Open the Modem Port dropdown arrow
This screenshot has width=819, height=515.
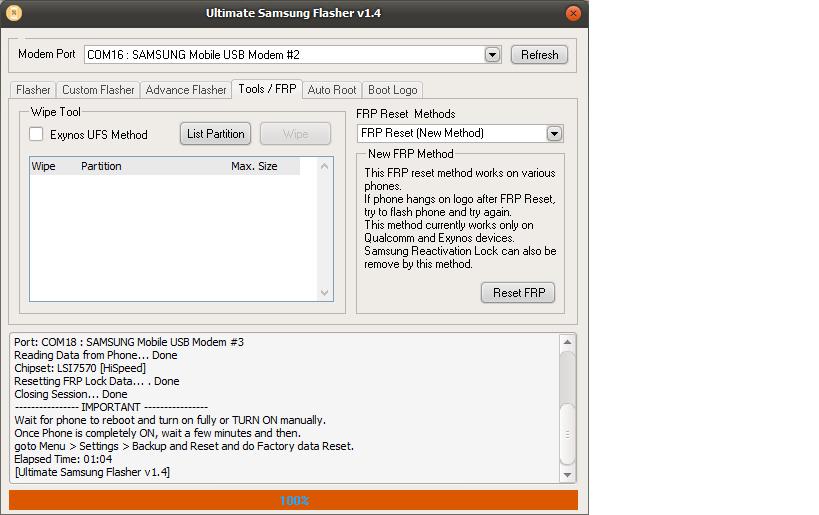492,54
